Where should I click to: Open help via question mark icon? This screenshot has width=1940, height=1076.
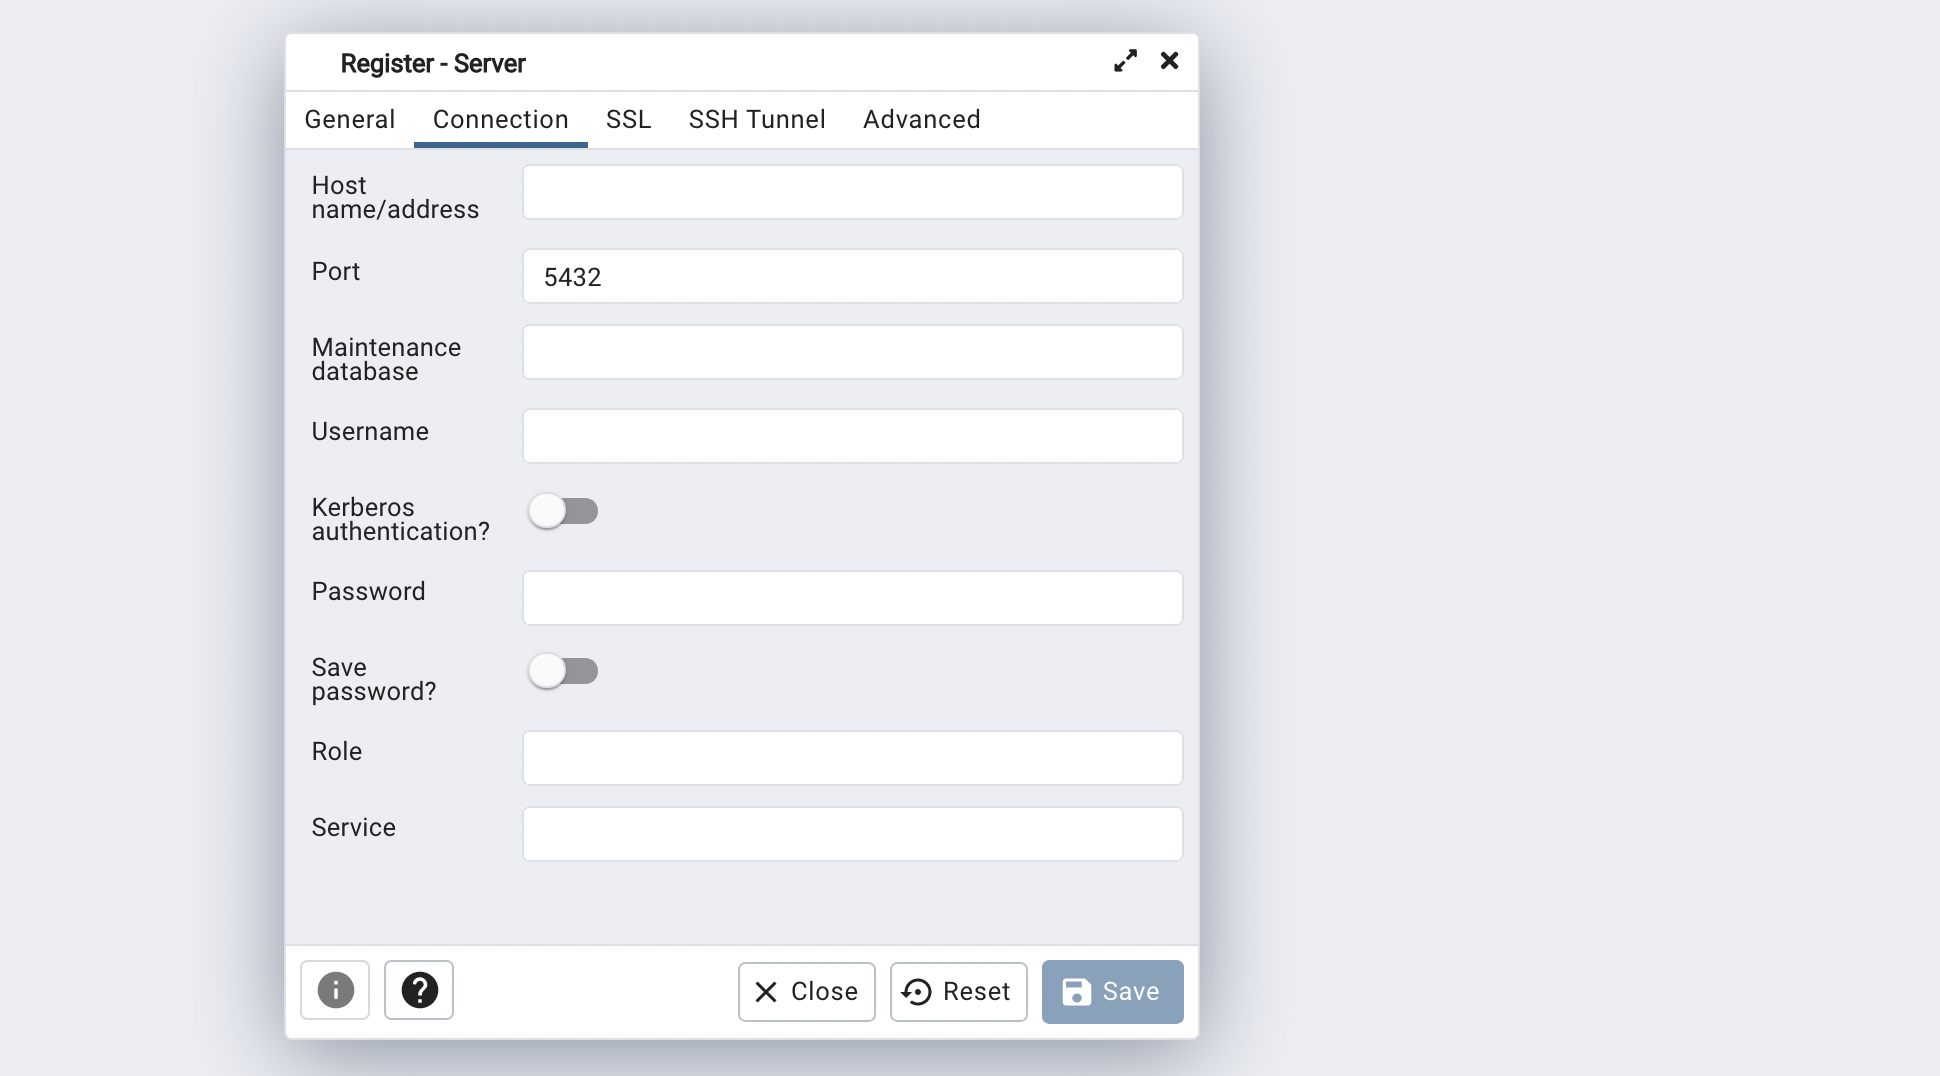point(419,990)
